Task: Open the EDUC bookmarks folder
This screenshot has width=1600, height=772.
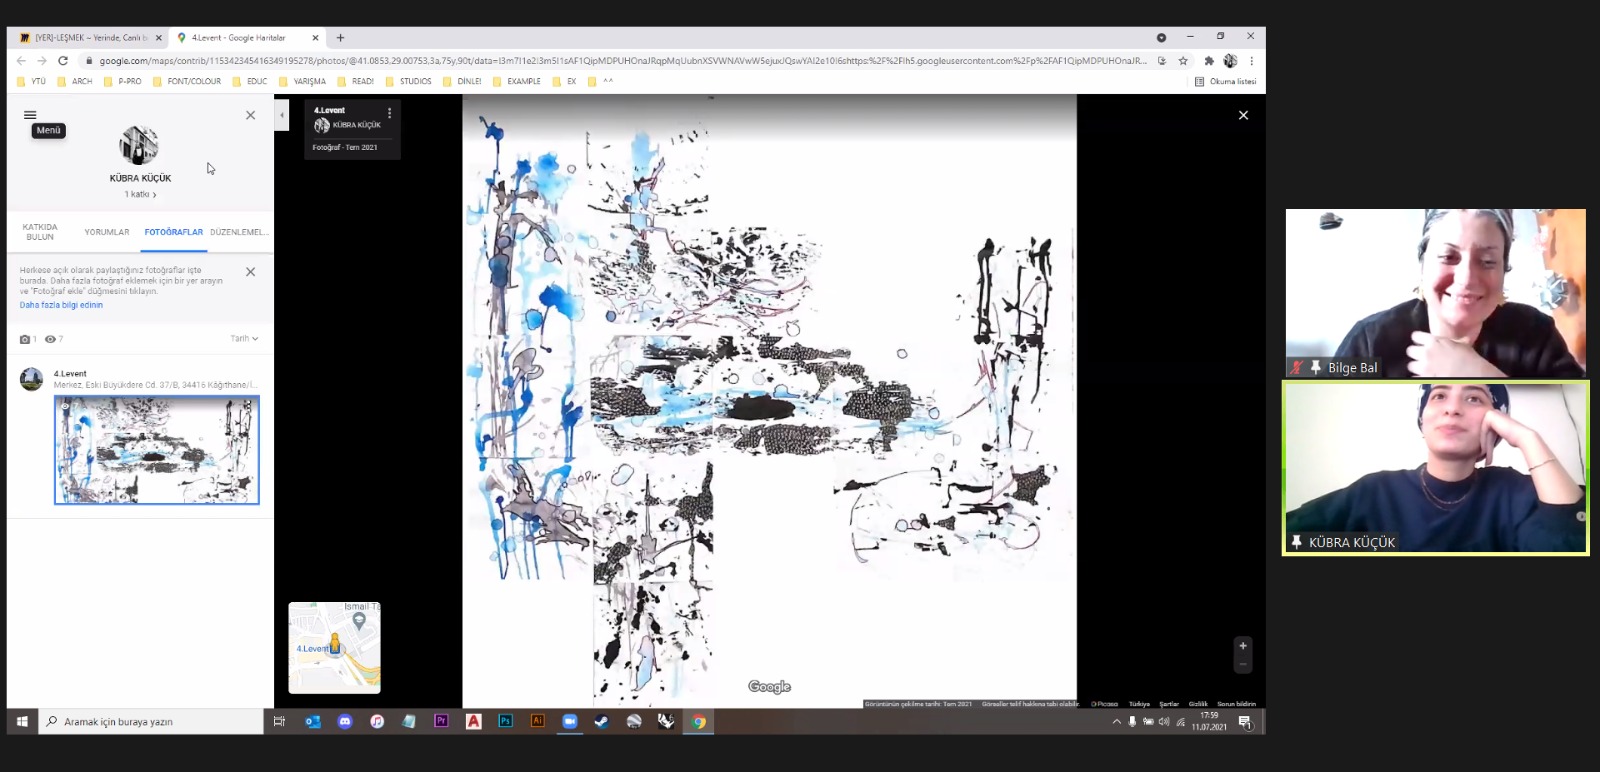Action: click(x=249, y=82)
